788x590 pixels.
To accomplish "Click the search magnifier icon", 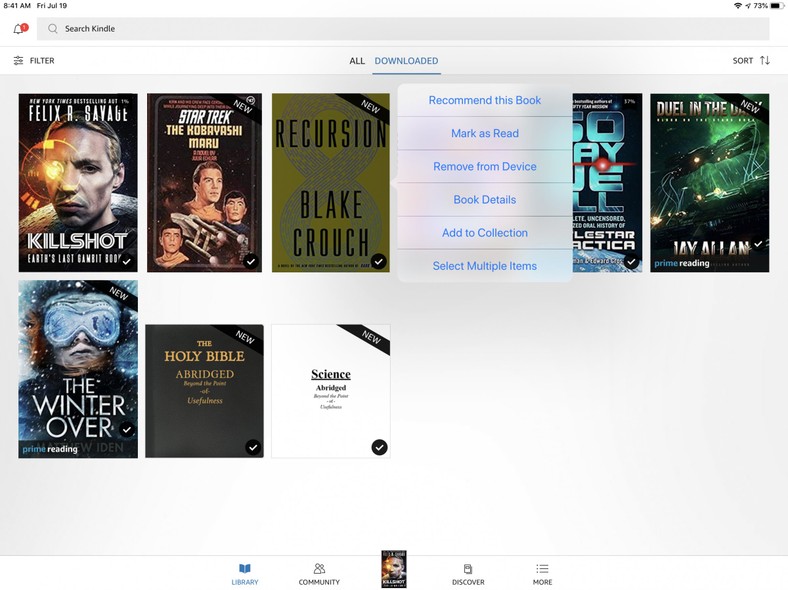I will click(53, 29).
